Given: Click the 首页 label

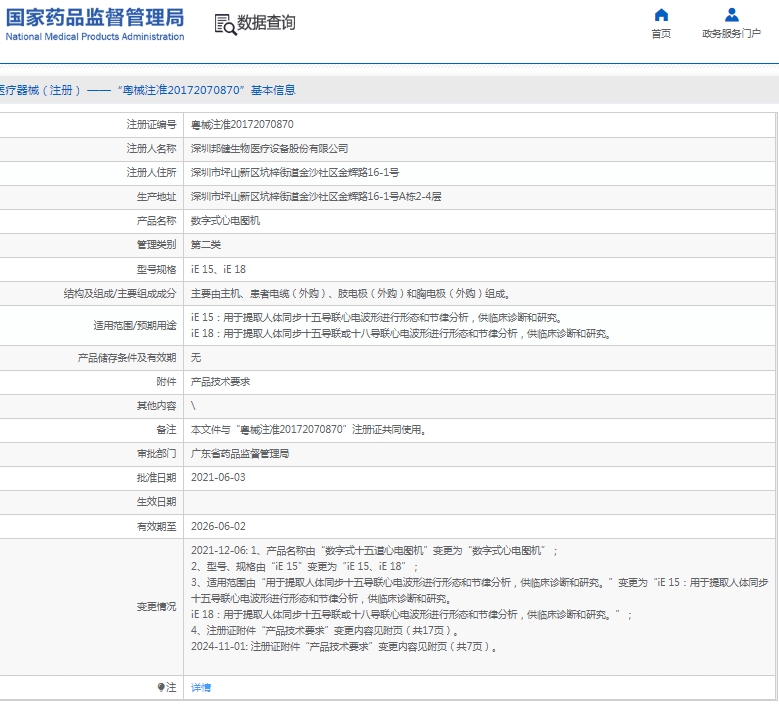Looking at the screenshot, I should (x=661, y=33).
